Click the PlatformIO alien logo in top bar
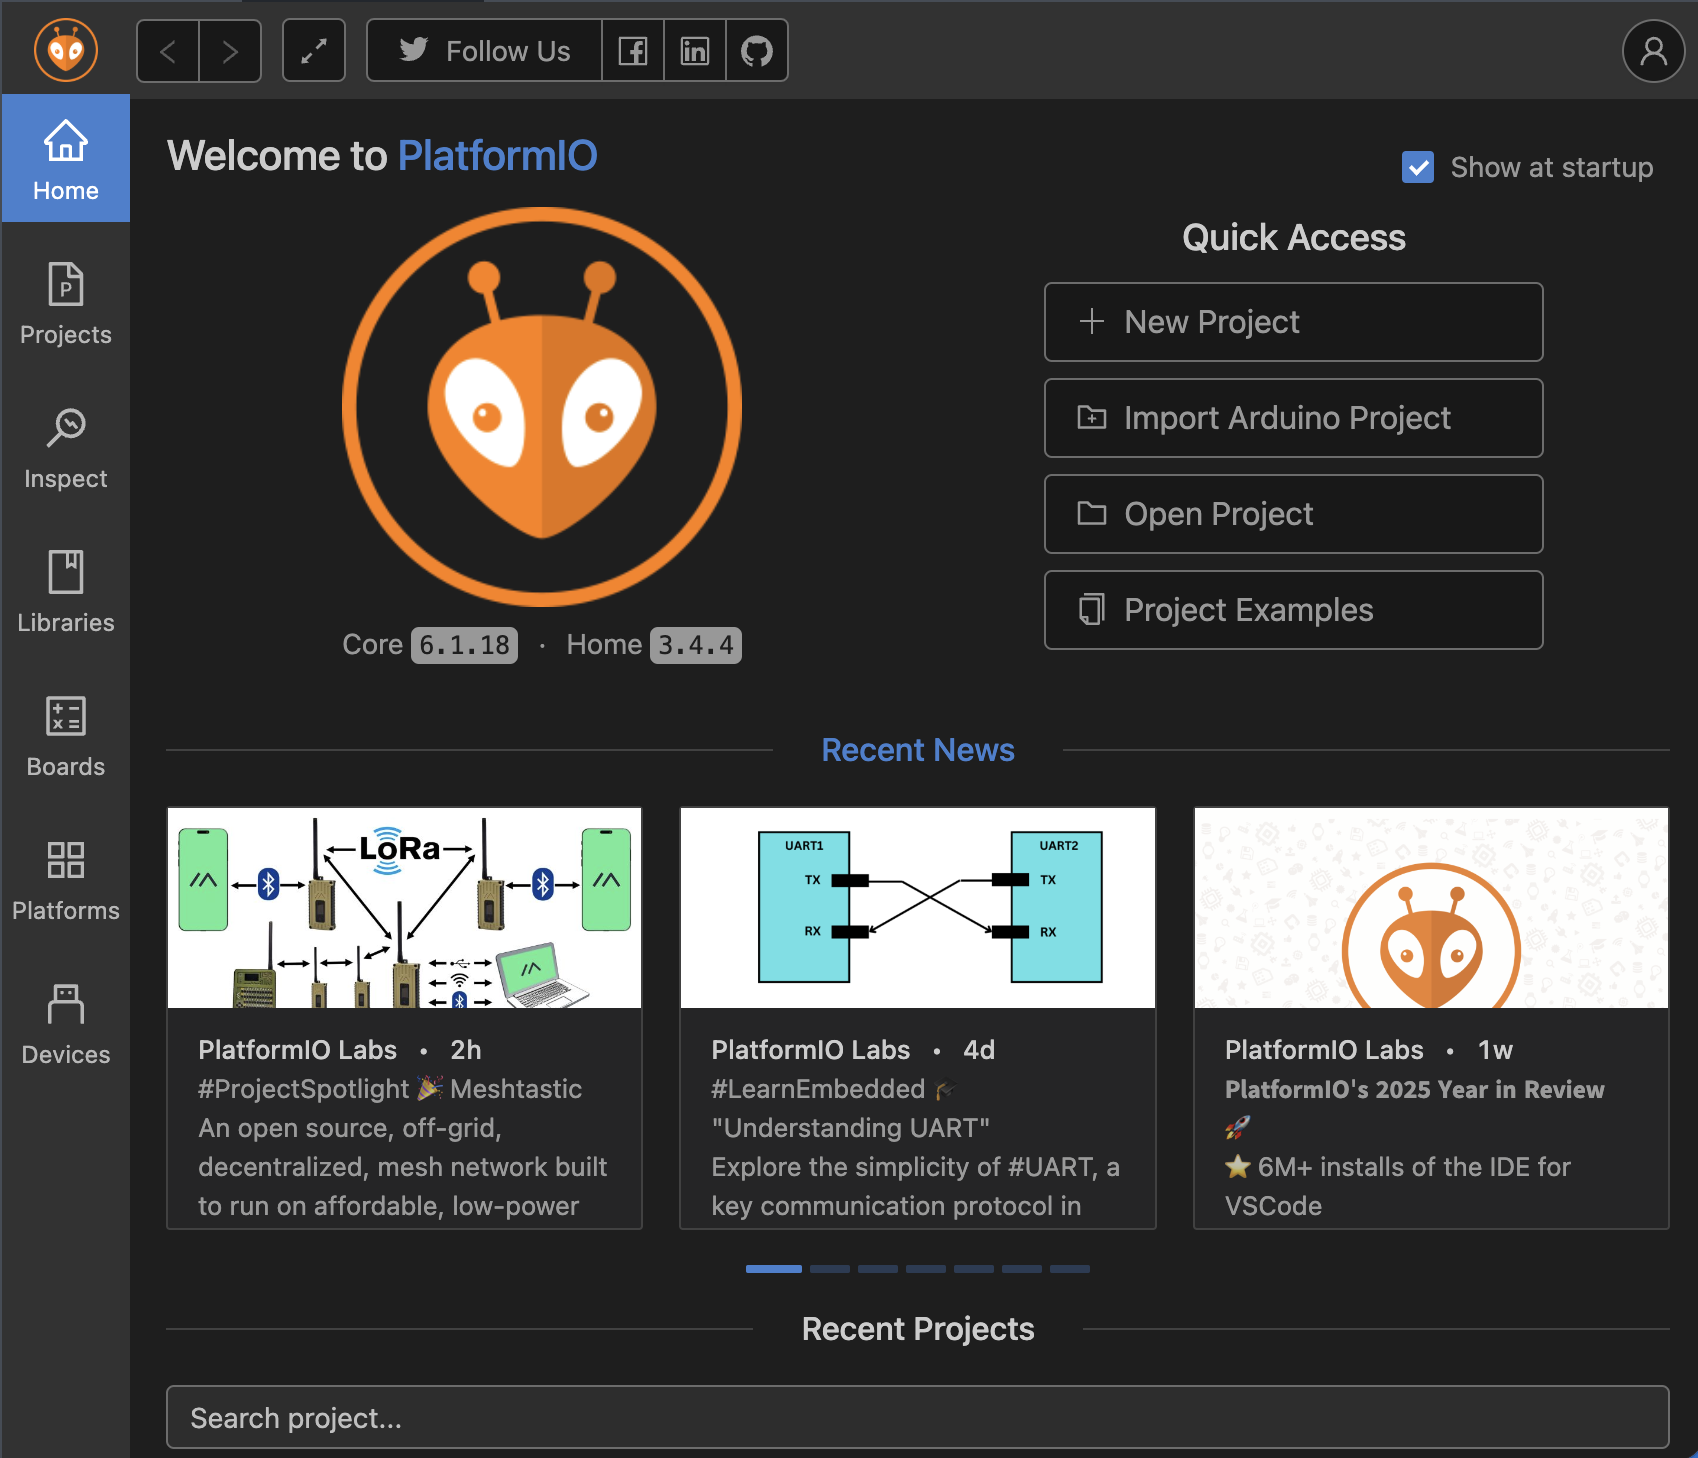 [66, 50]
